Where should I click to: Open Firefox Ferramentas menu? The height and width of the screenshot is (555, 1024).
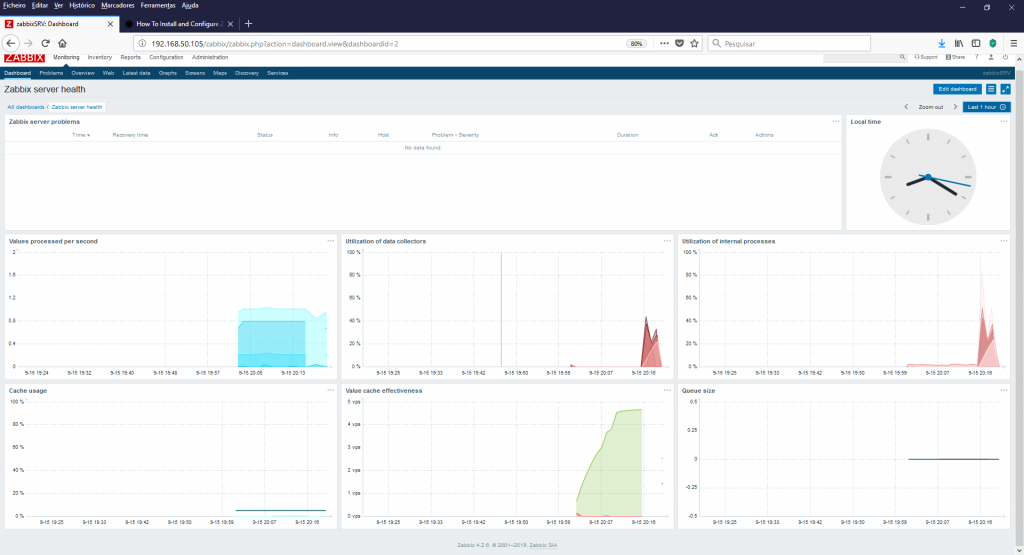coord(158,5)
